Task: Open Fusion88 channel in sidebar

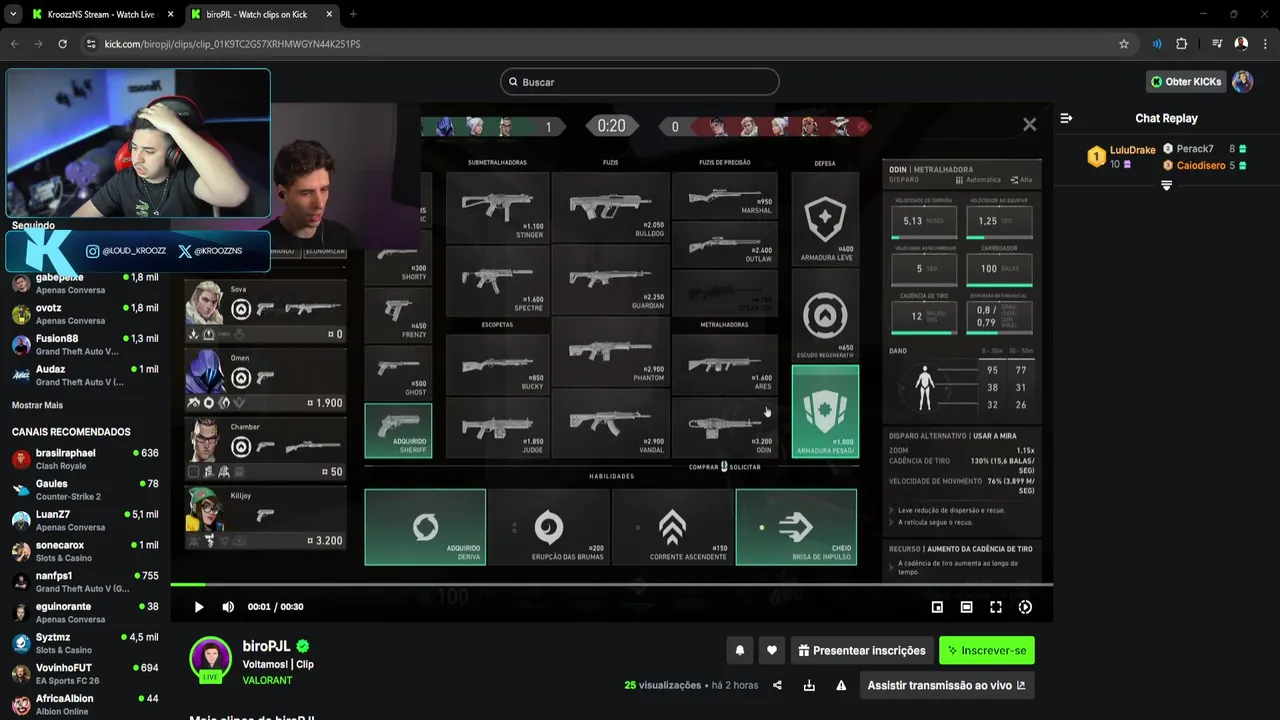Action: [85, 345]
